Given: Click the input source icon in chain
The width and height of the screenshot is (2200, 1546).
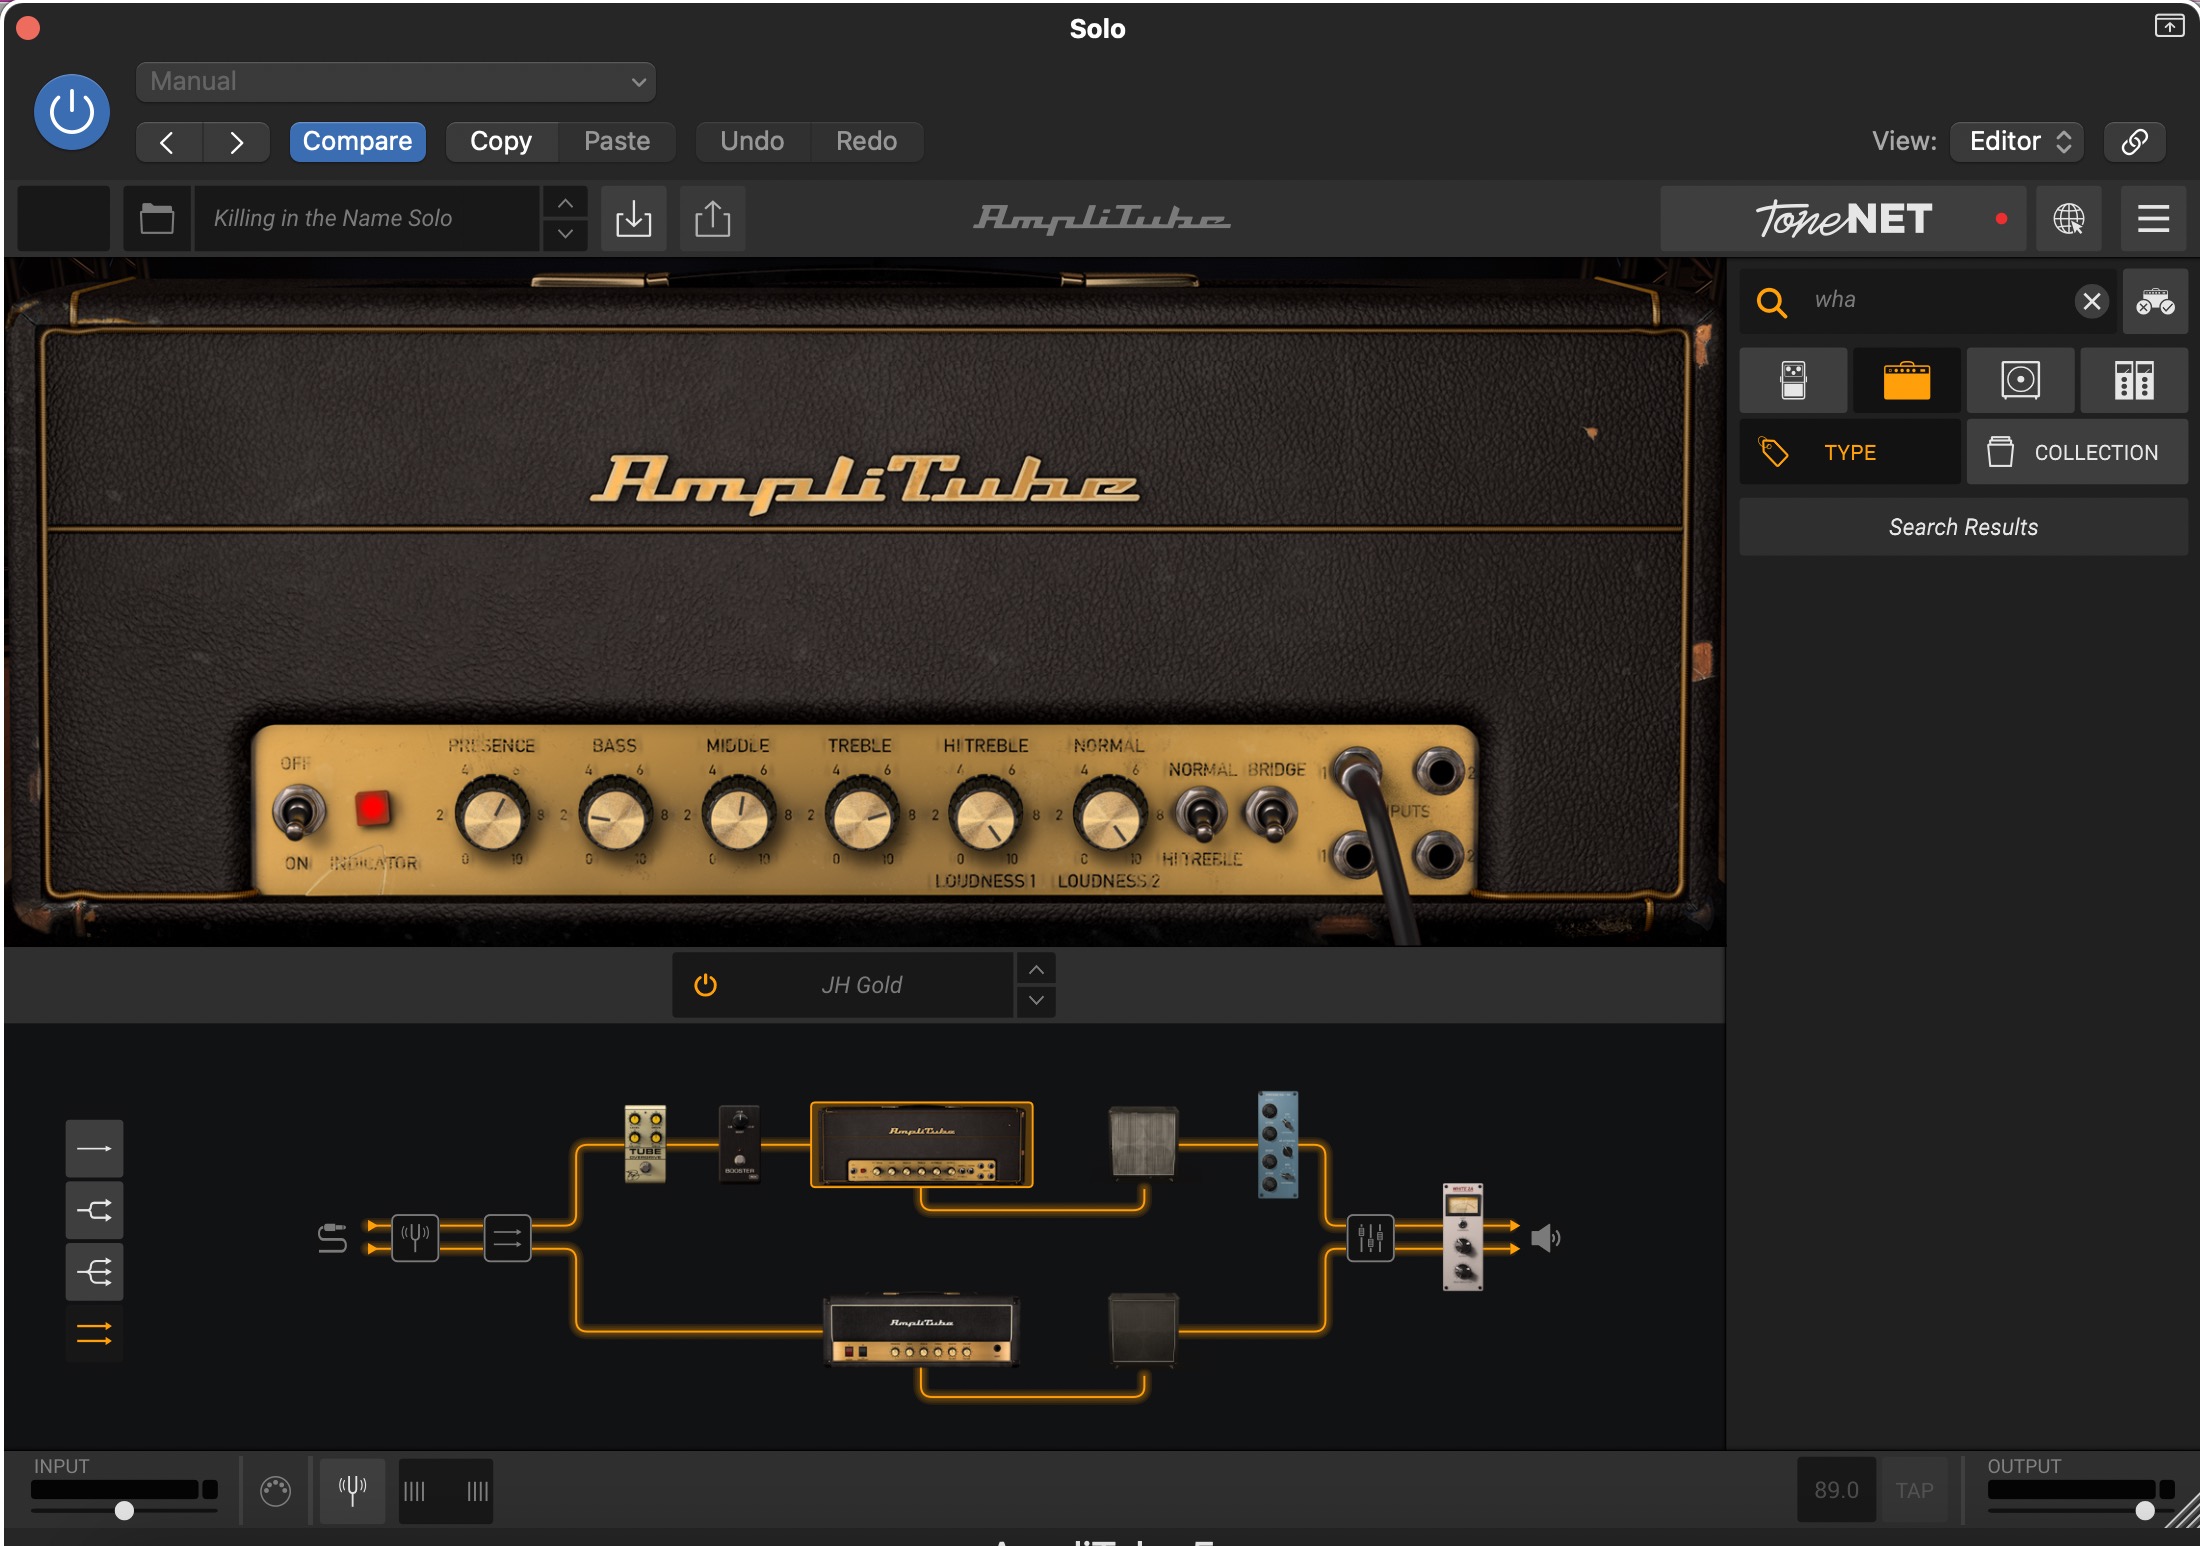Looking at the screenshot, I should pos(332,1238).
